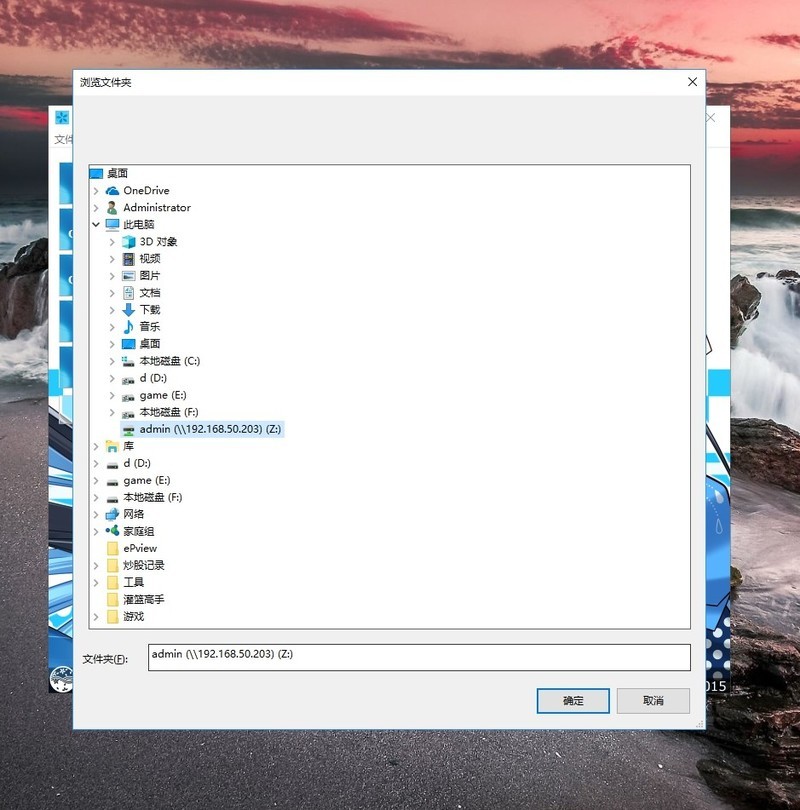Close the background application window
Image resolution: width=800 pixels, height=810 pixels.
711,118
